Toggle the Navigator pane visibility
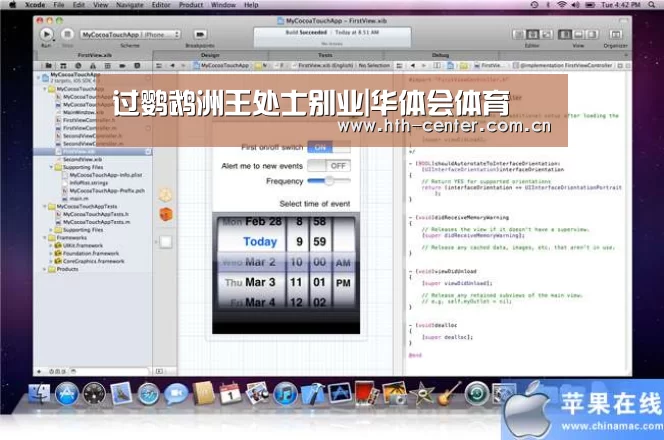This screenshot has height=440, width=664. [x=564, y=34]
